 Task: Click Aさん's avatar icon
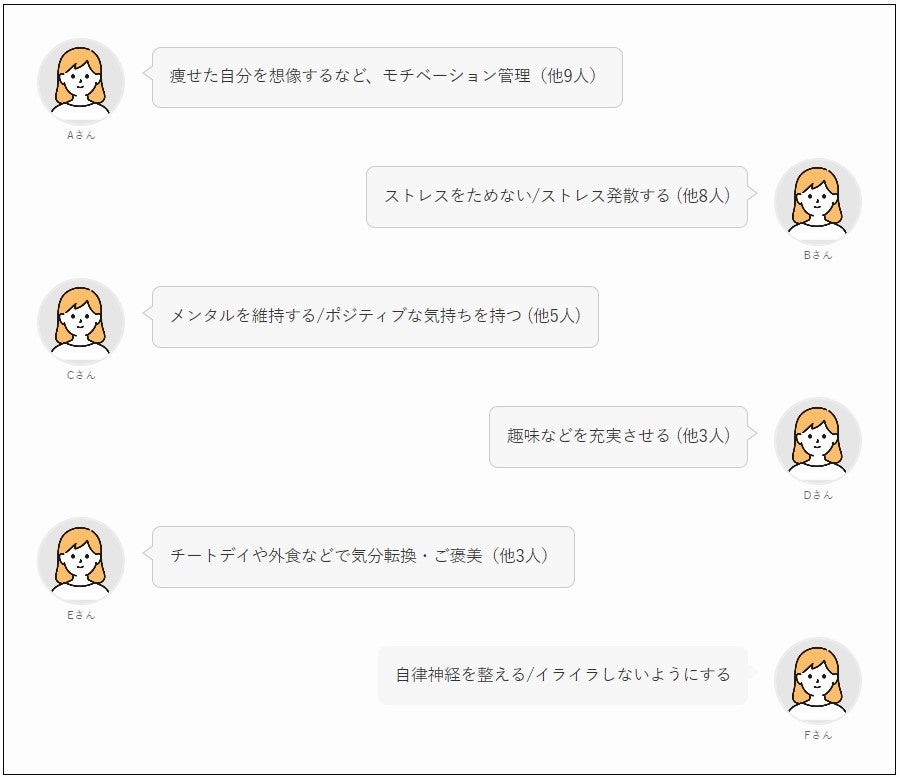pos(81,81)
